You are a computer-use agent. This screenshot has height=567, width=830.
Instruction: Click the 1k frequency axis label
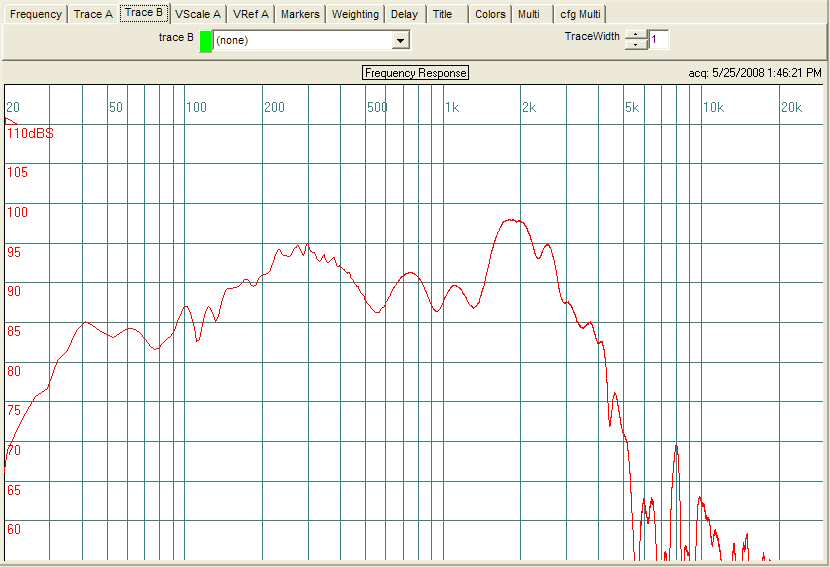click(x=452, y=107)
